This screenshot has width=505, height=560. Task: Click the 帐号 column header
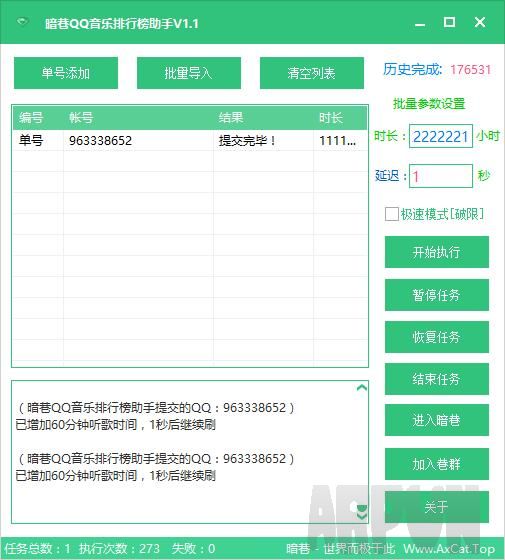tap(138, 118)
